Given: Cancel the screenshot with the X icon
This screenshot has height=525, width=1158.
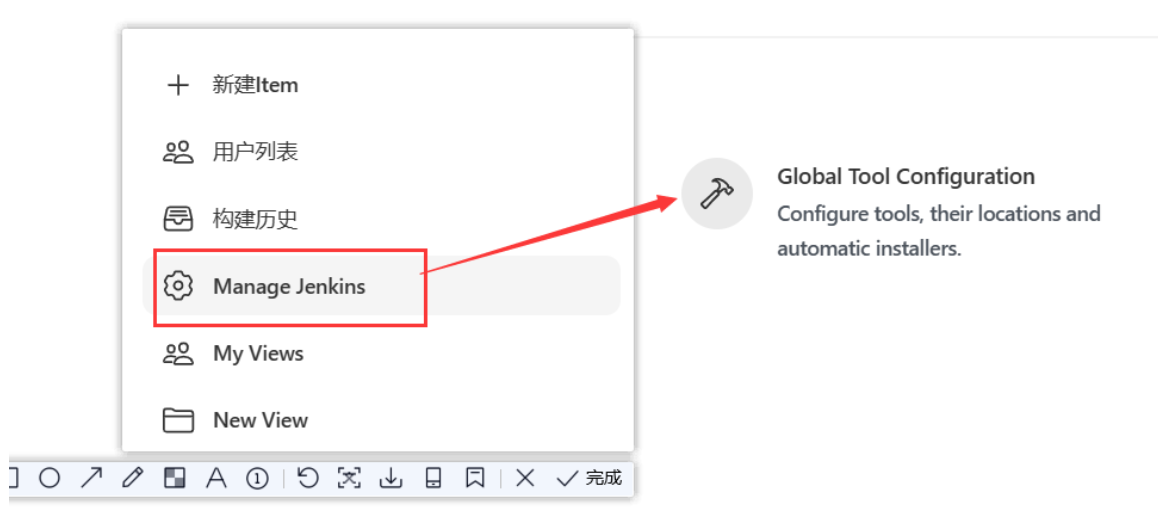Looking at the screenshot, I should pos(525,478).
